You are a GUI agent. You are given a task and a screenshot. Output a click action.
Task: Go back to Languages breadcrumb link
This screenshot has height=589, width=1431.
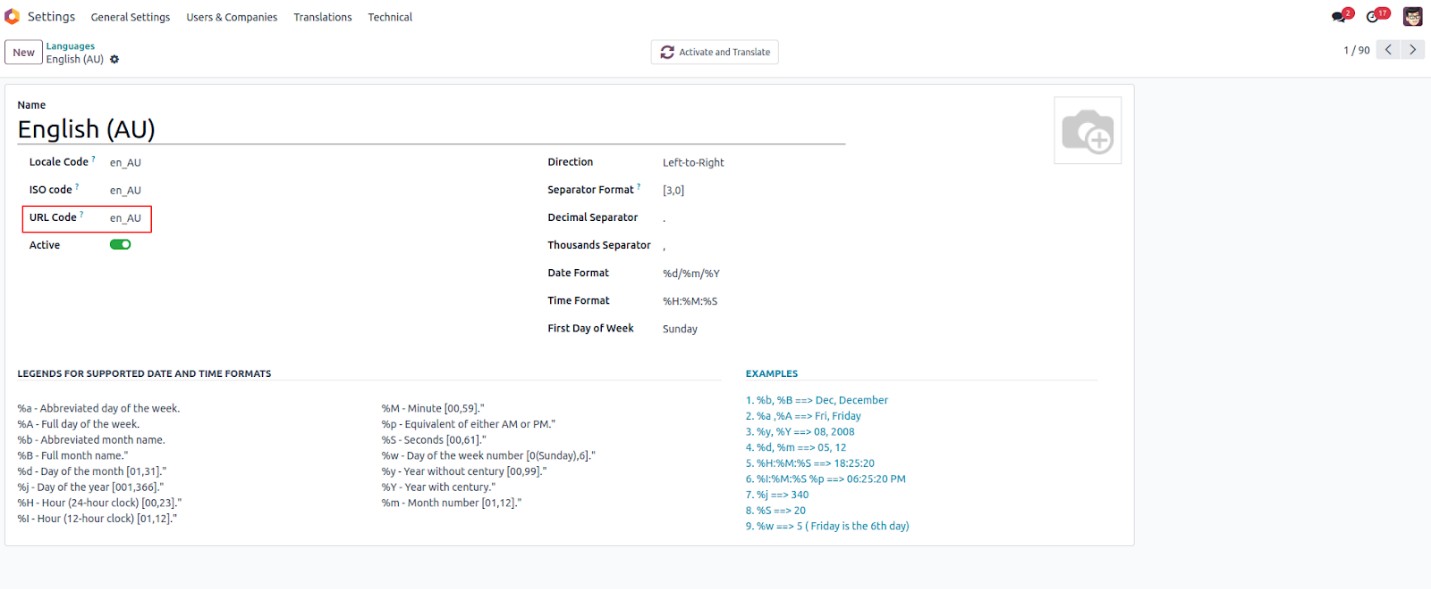[70, 46]
